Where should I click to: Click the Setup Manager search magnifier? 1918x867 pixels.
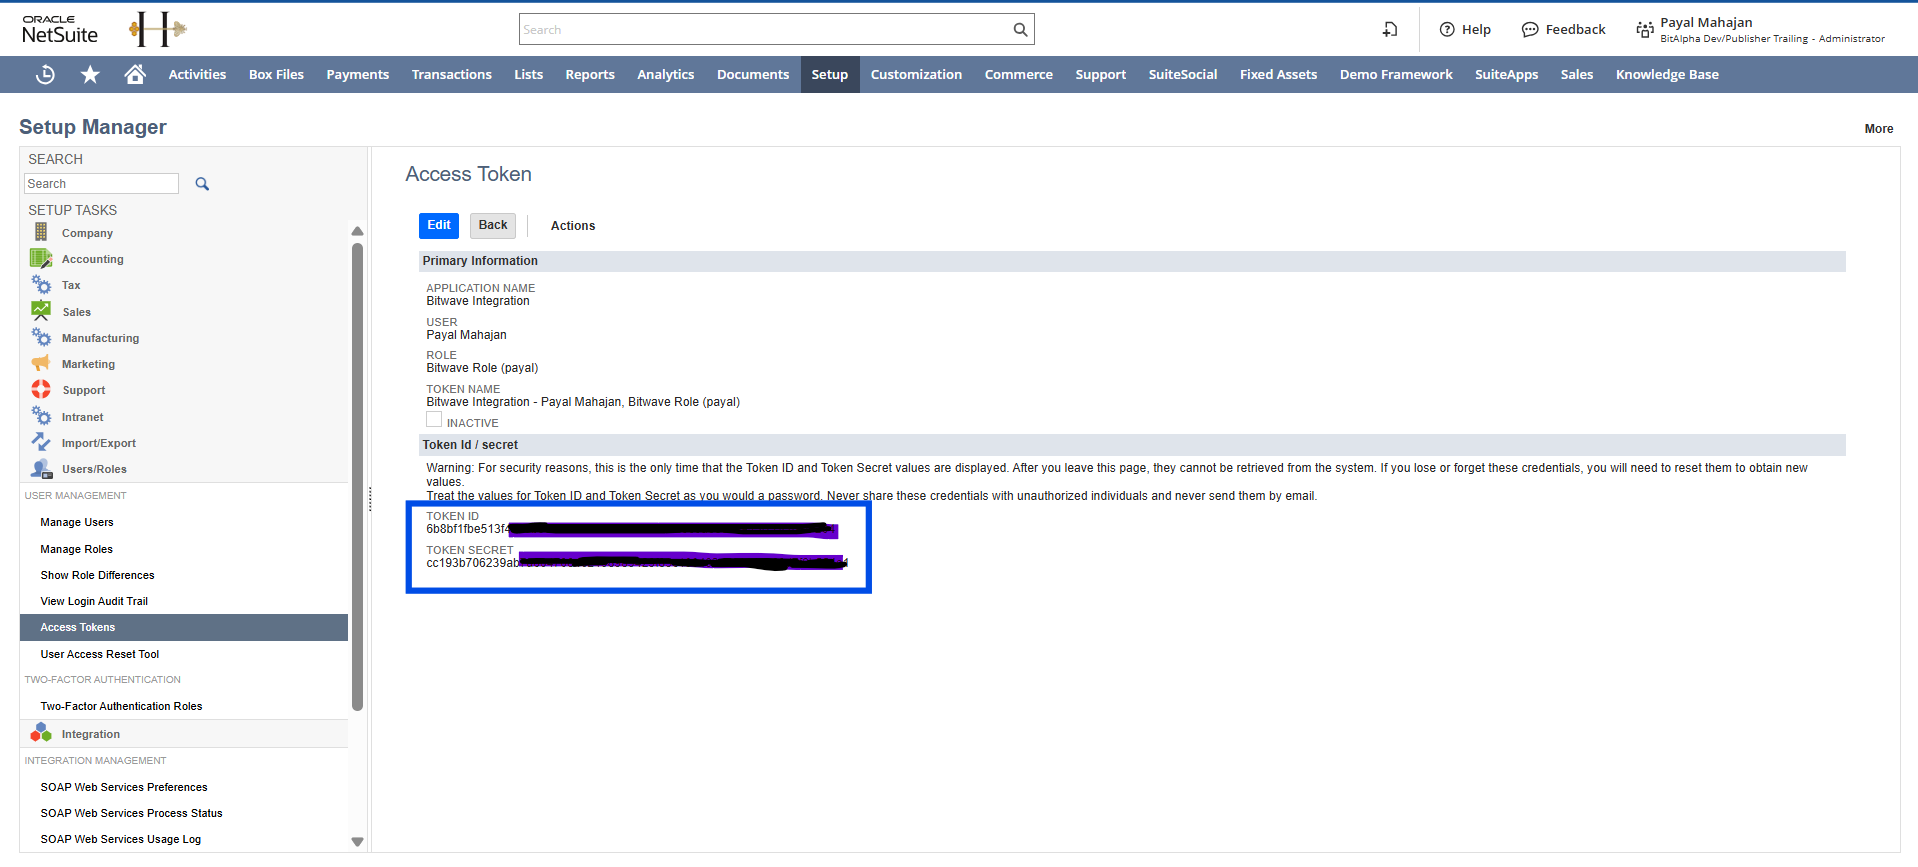202,184
